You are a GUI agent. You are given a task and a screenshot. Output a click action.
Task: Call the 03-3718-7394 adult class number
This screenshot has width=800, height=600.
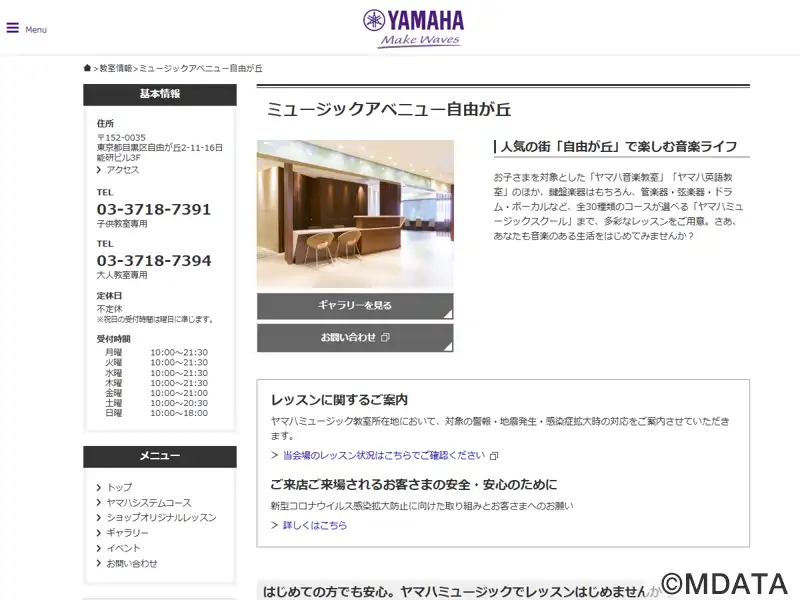click(x=154, y=261)
